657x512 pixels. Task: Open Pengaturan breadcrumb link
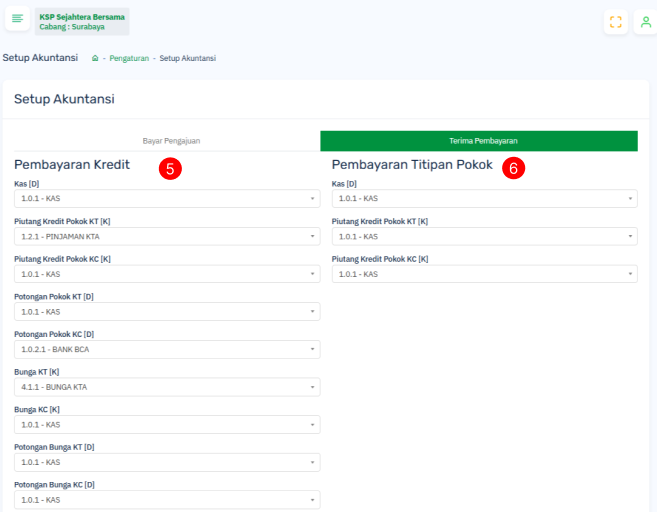click(129, 58)
